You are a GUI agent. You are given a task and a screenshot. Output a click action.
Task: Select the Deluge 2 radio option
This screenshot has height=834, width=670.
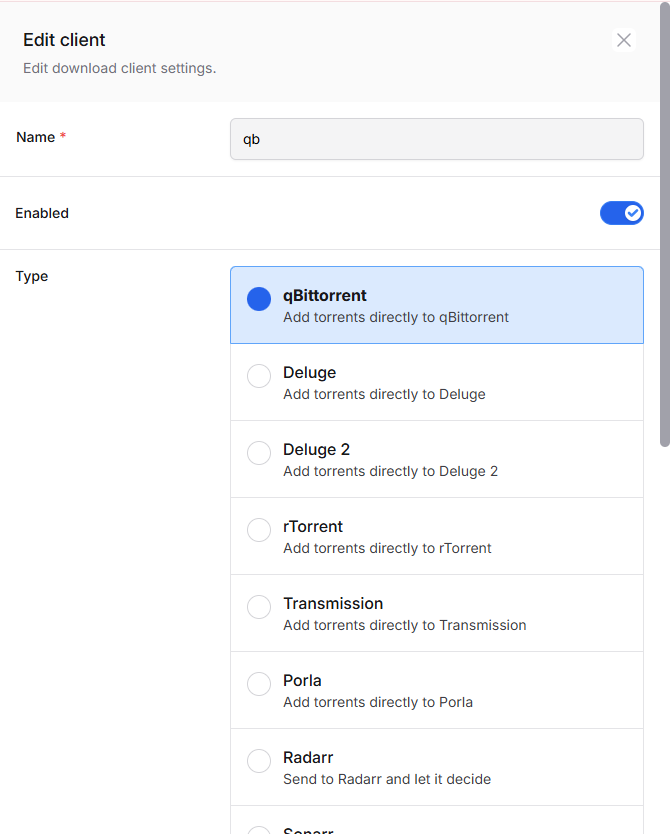tap(259, 453)
